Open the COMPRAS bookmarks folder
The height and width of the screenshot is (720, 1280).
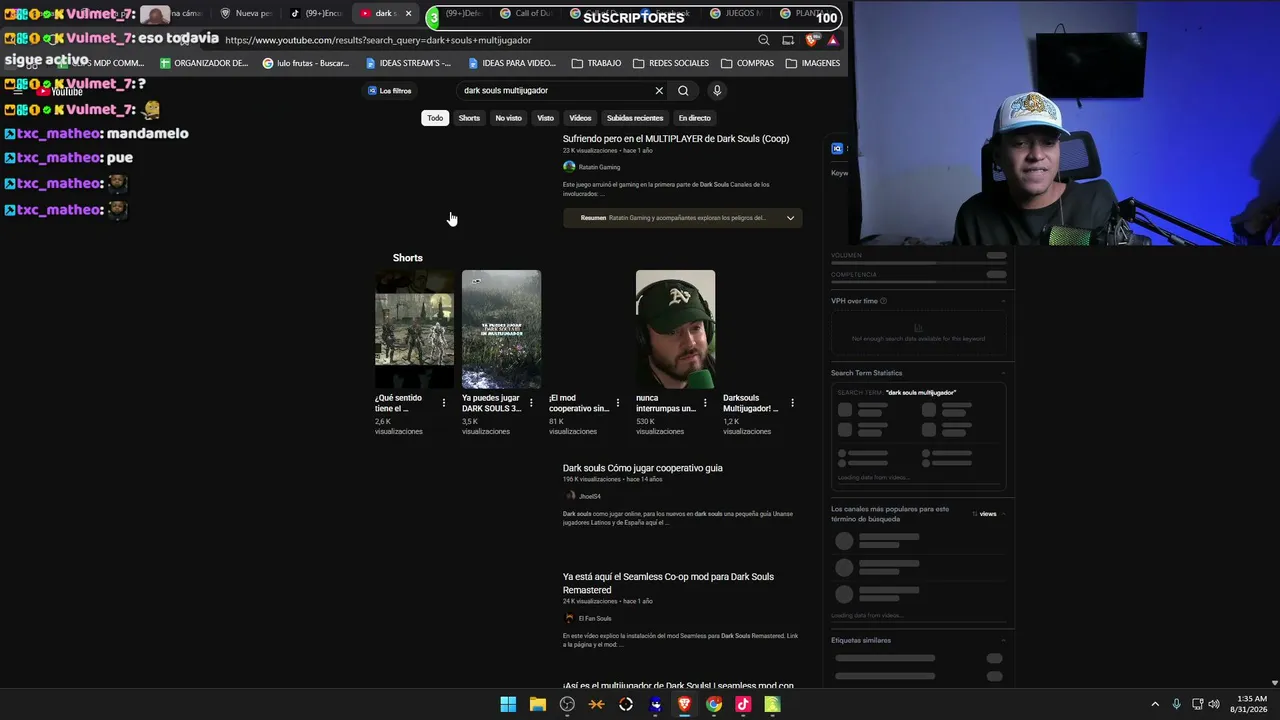(x=747, y=63)
